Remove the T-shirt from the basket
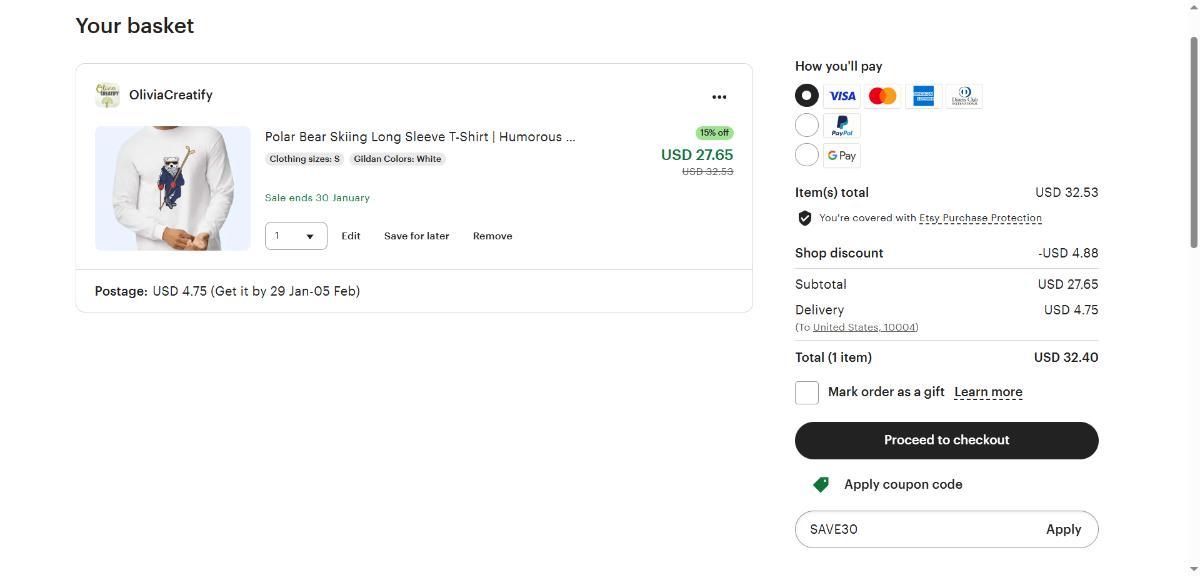1200x576 pixels. point(492,236)
